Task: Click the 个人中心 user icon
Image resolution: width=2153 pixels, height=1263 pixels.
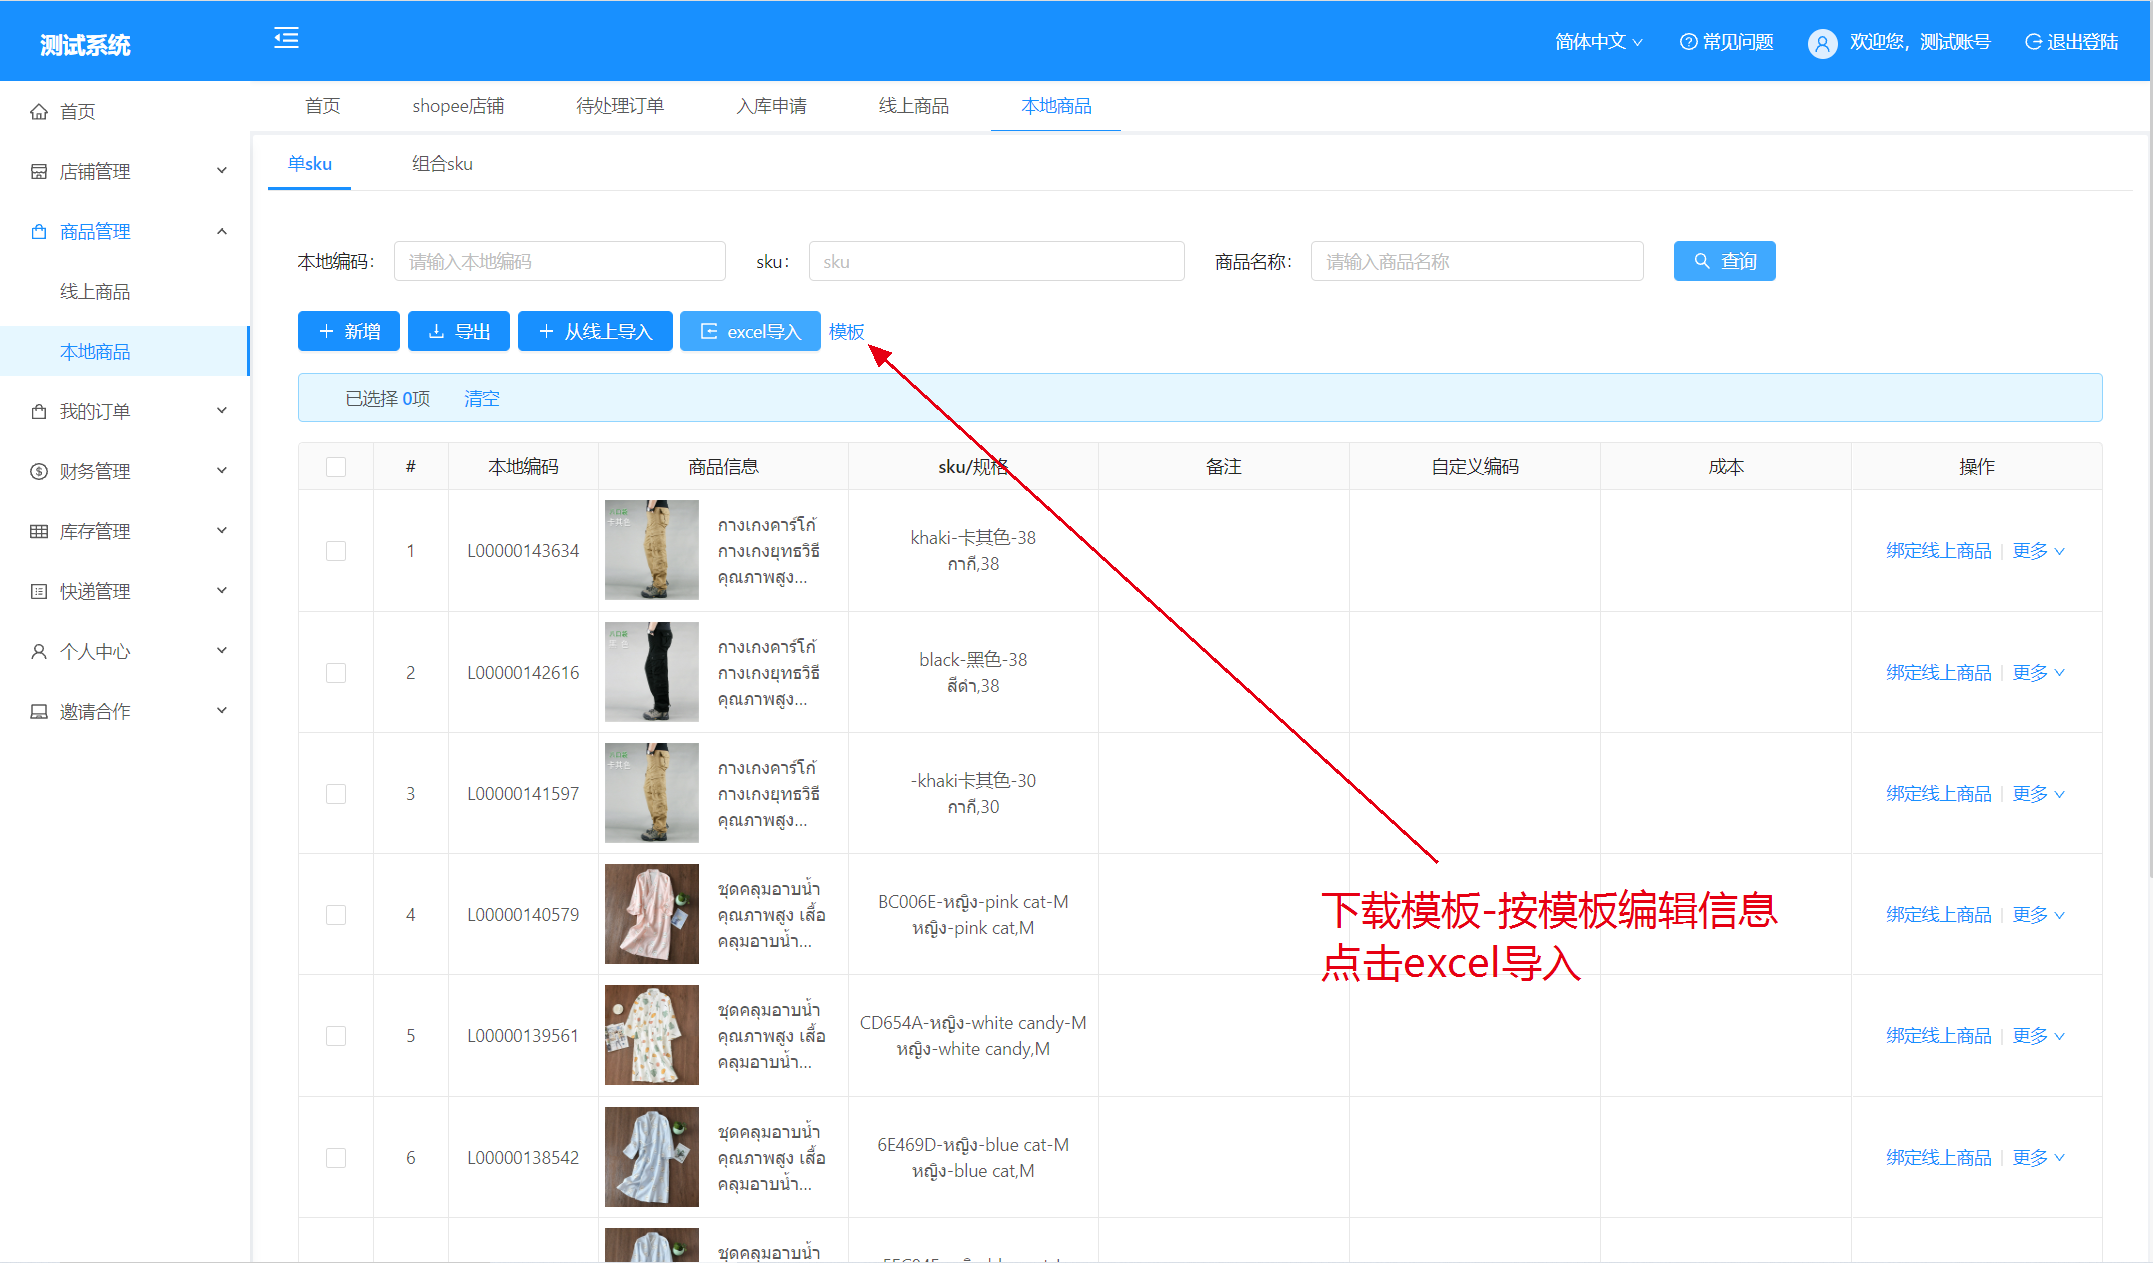Action: (39, 651)
